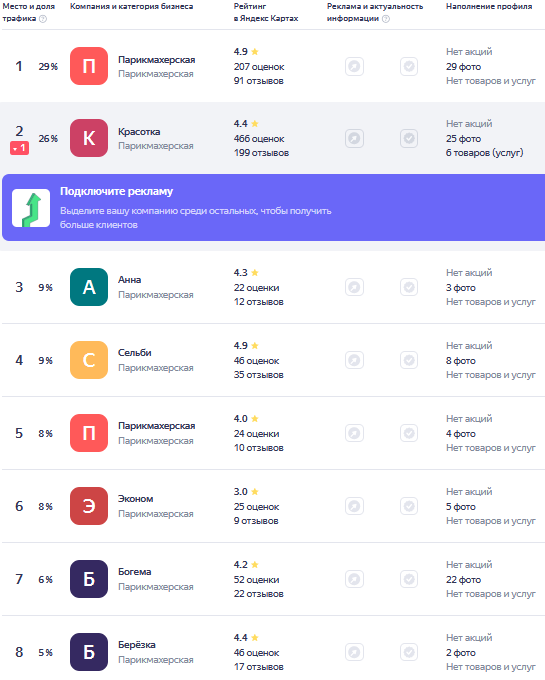This screenshot has width=545, height=680.
Task: Click the teal 'А' logo for Анна
Action: pos(89,287)
